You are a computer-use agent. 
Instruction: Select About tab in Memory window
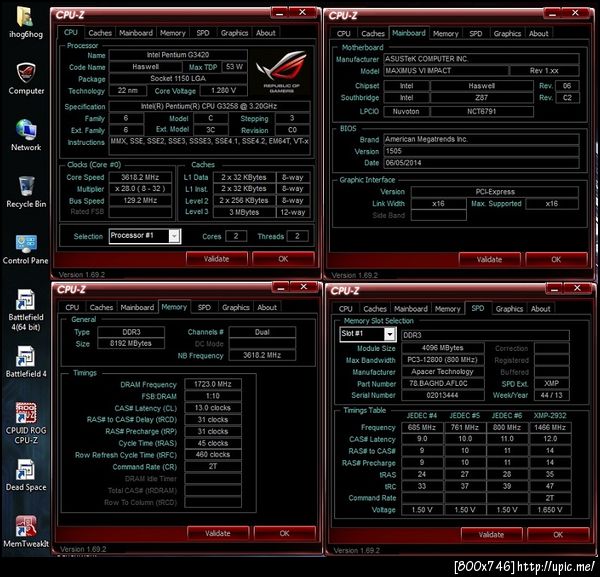(x=267, y=307)
